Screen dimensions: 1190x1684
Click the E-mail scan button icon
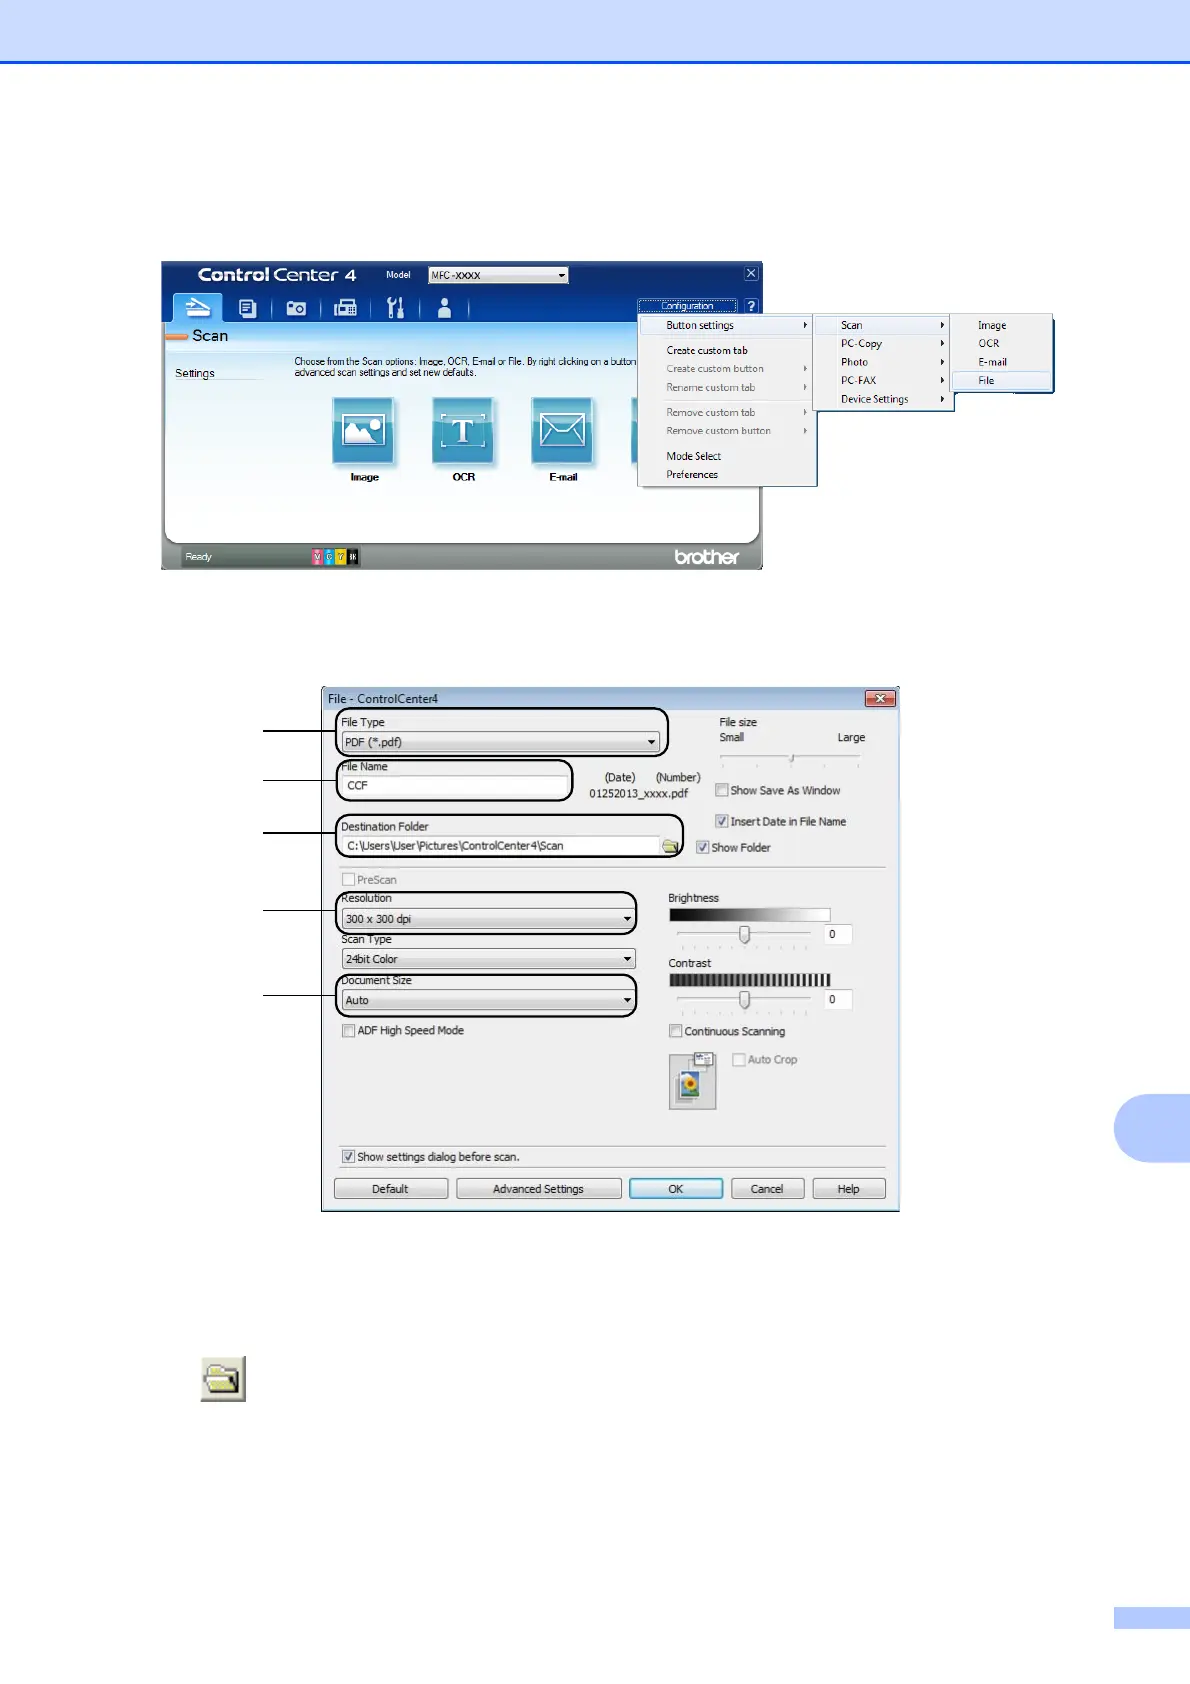[562, 431]
